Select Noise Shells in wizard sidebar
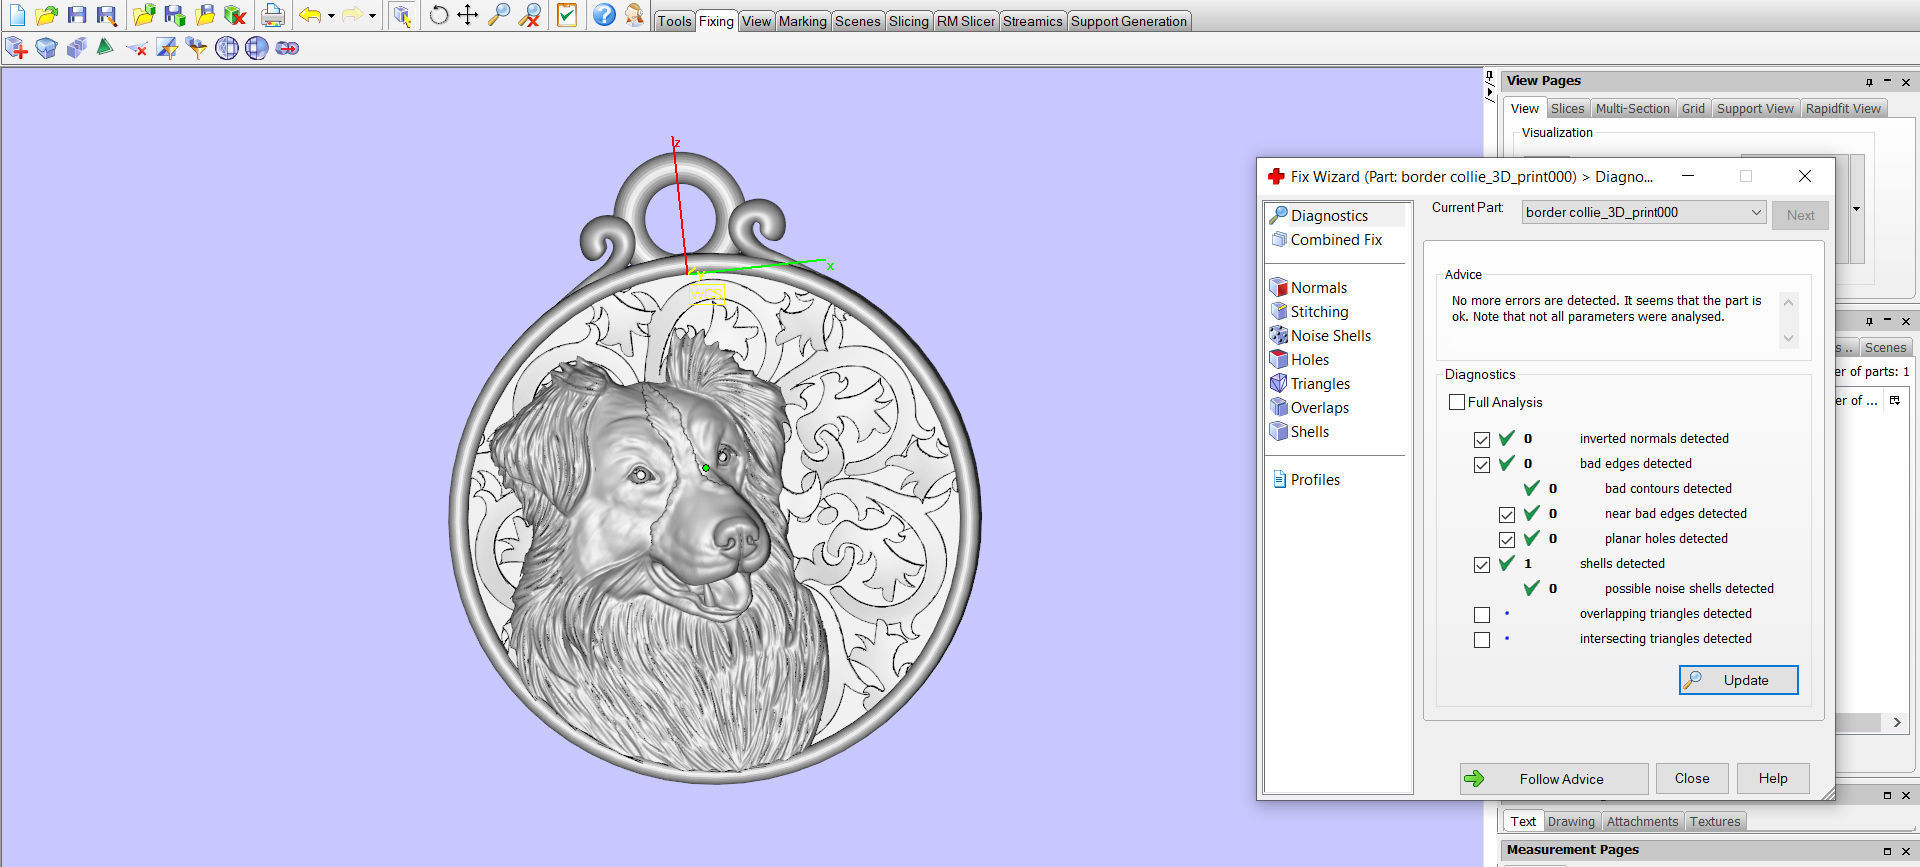 (x=1331, y=336)
